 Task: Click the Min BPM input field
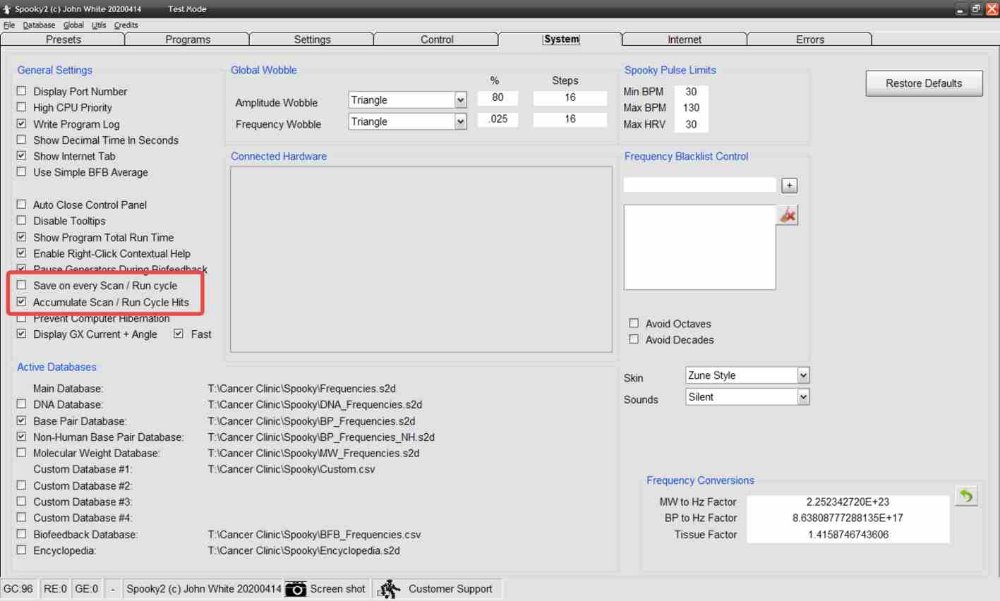point(691,92)
